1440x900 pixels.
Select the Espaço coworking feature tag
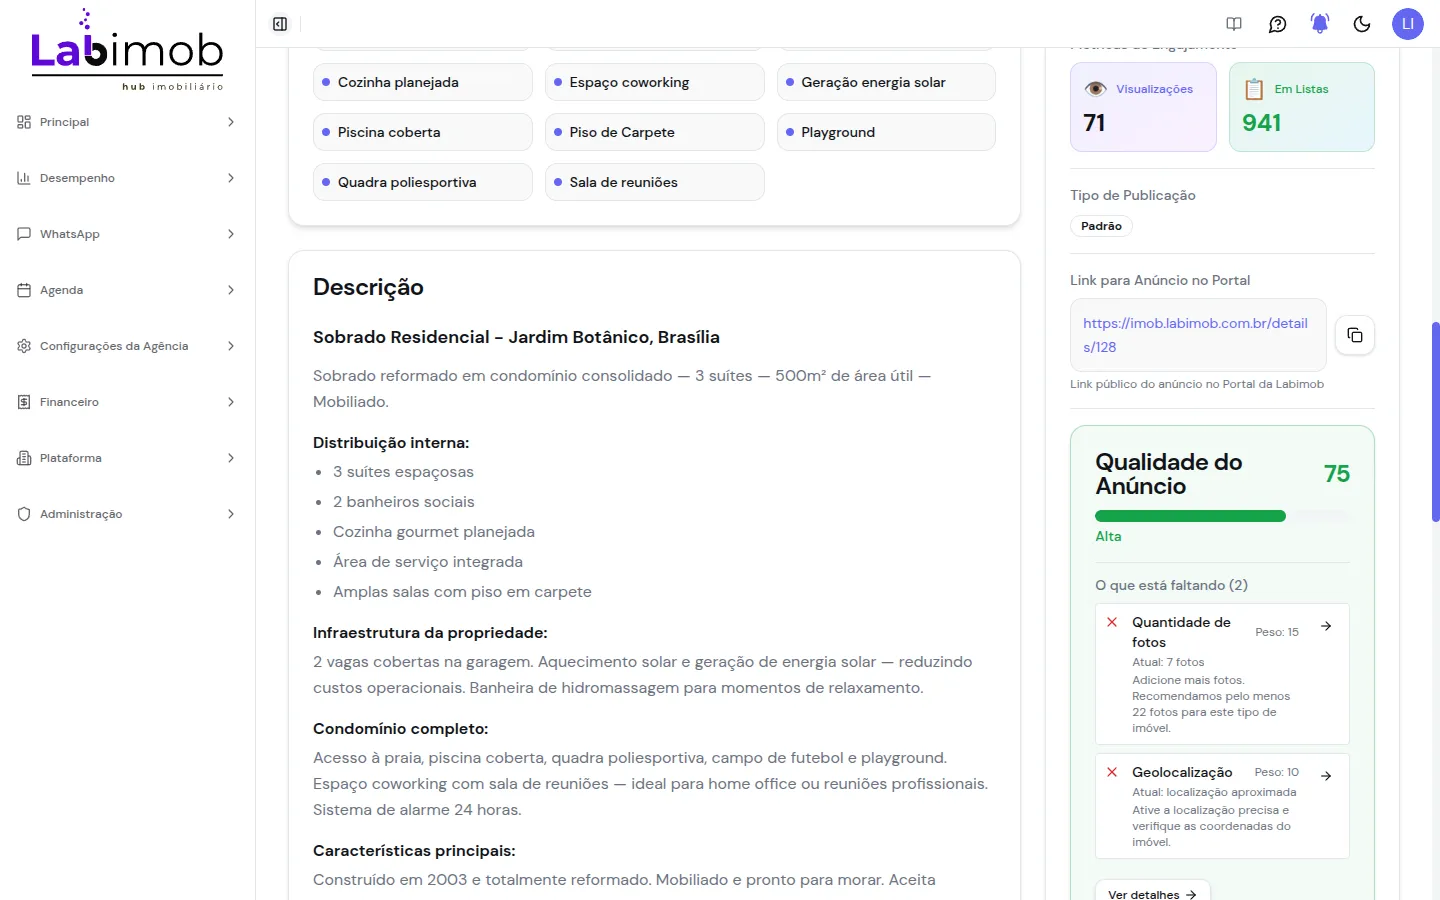click(654, 82)
